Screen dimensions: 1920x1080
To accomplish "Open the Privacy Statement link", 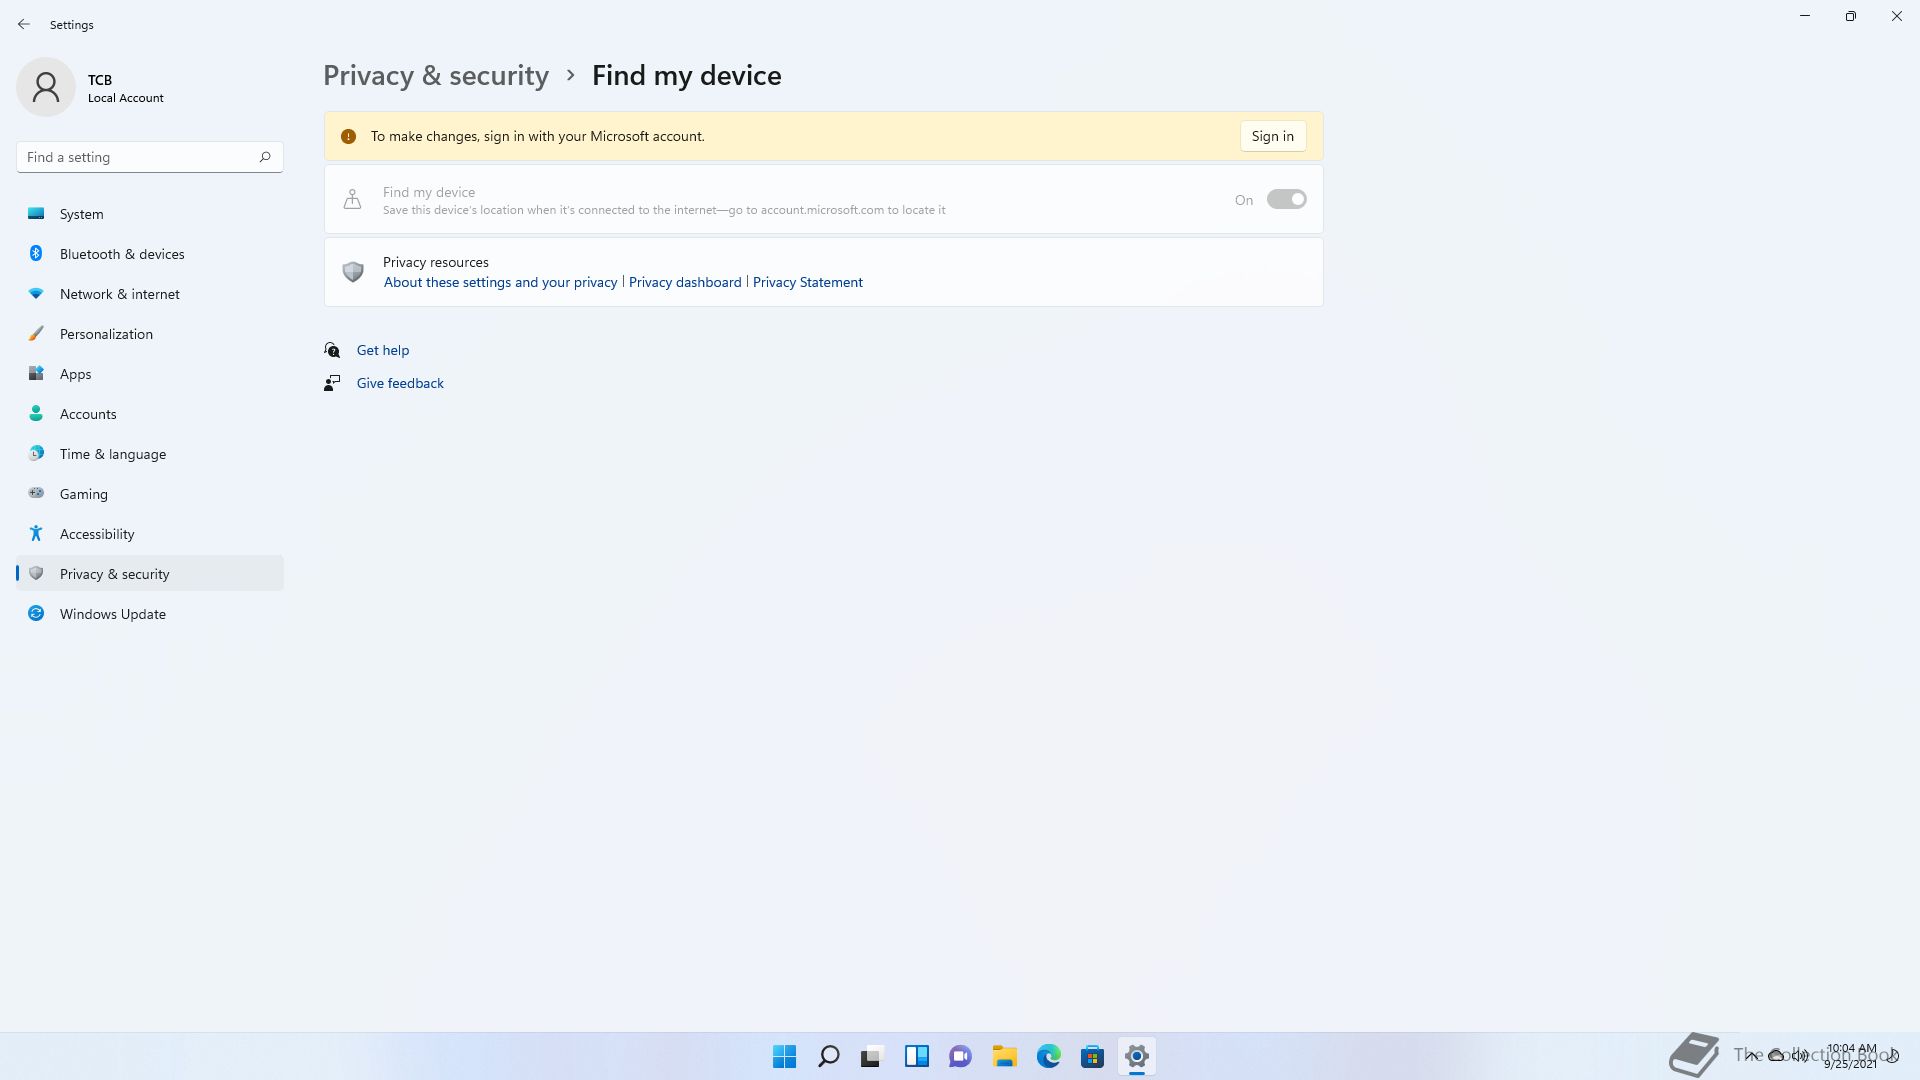I will tap(808, 282).
